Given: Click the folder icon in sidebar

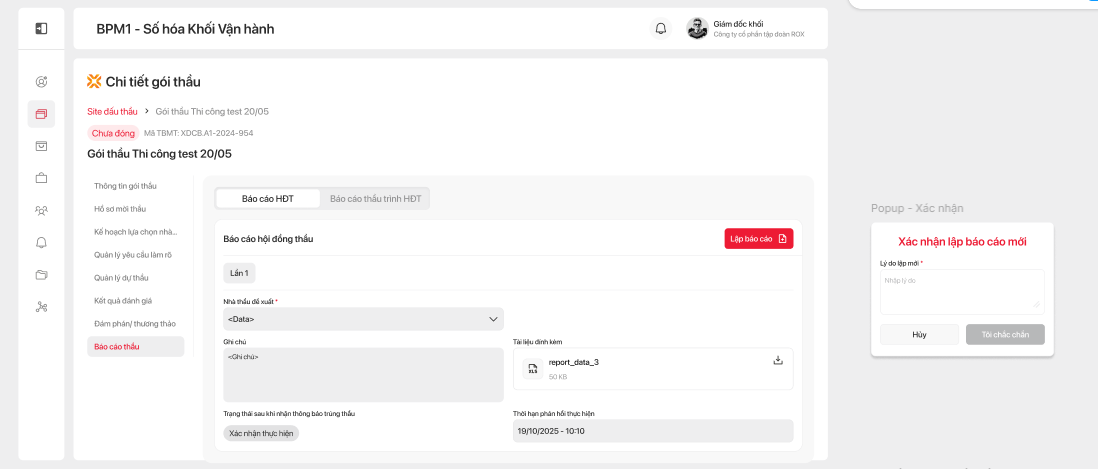Looking at the screenshot, I should pyautogui.click(x=41, y=274).
